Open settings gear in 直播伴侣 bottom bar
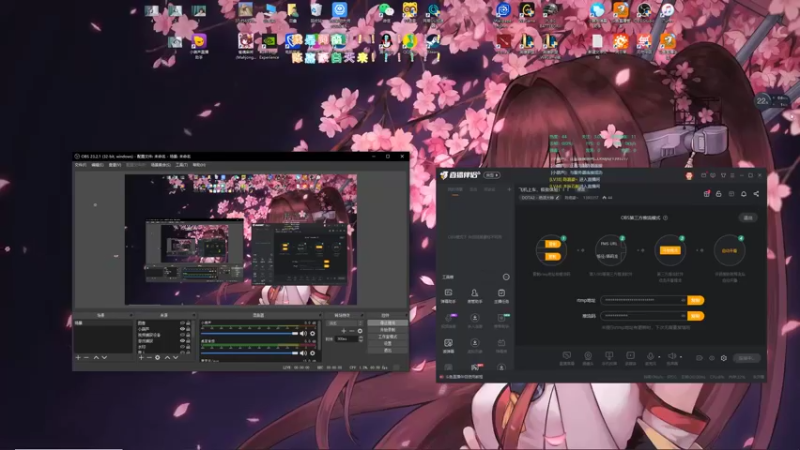 (723, 358)
